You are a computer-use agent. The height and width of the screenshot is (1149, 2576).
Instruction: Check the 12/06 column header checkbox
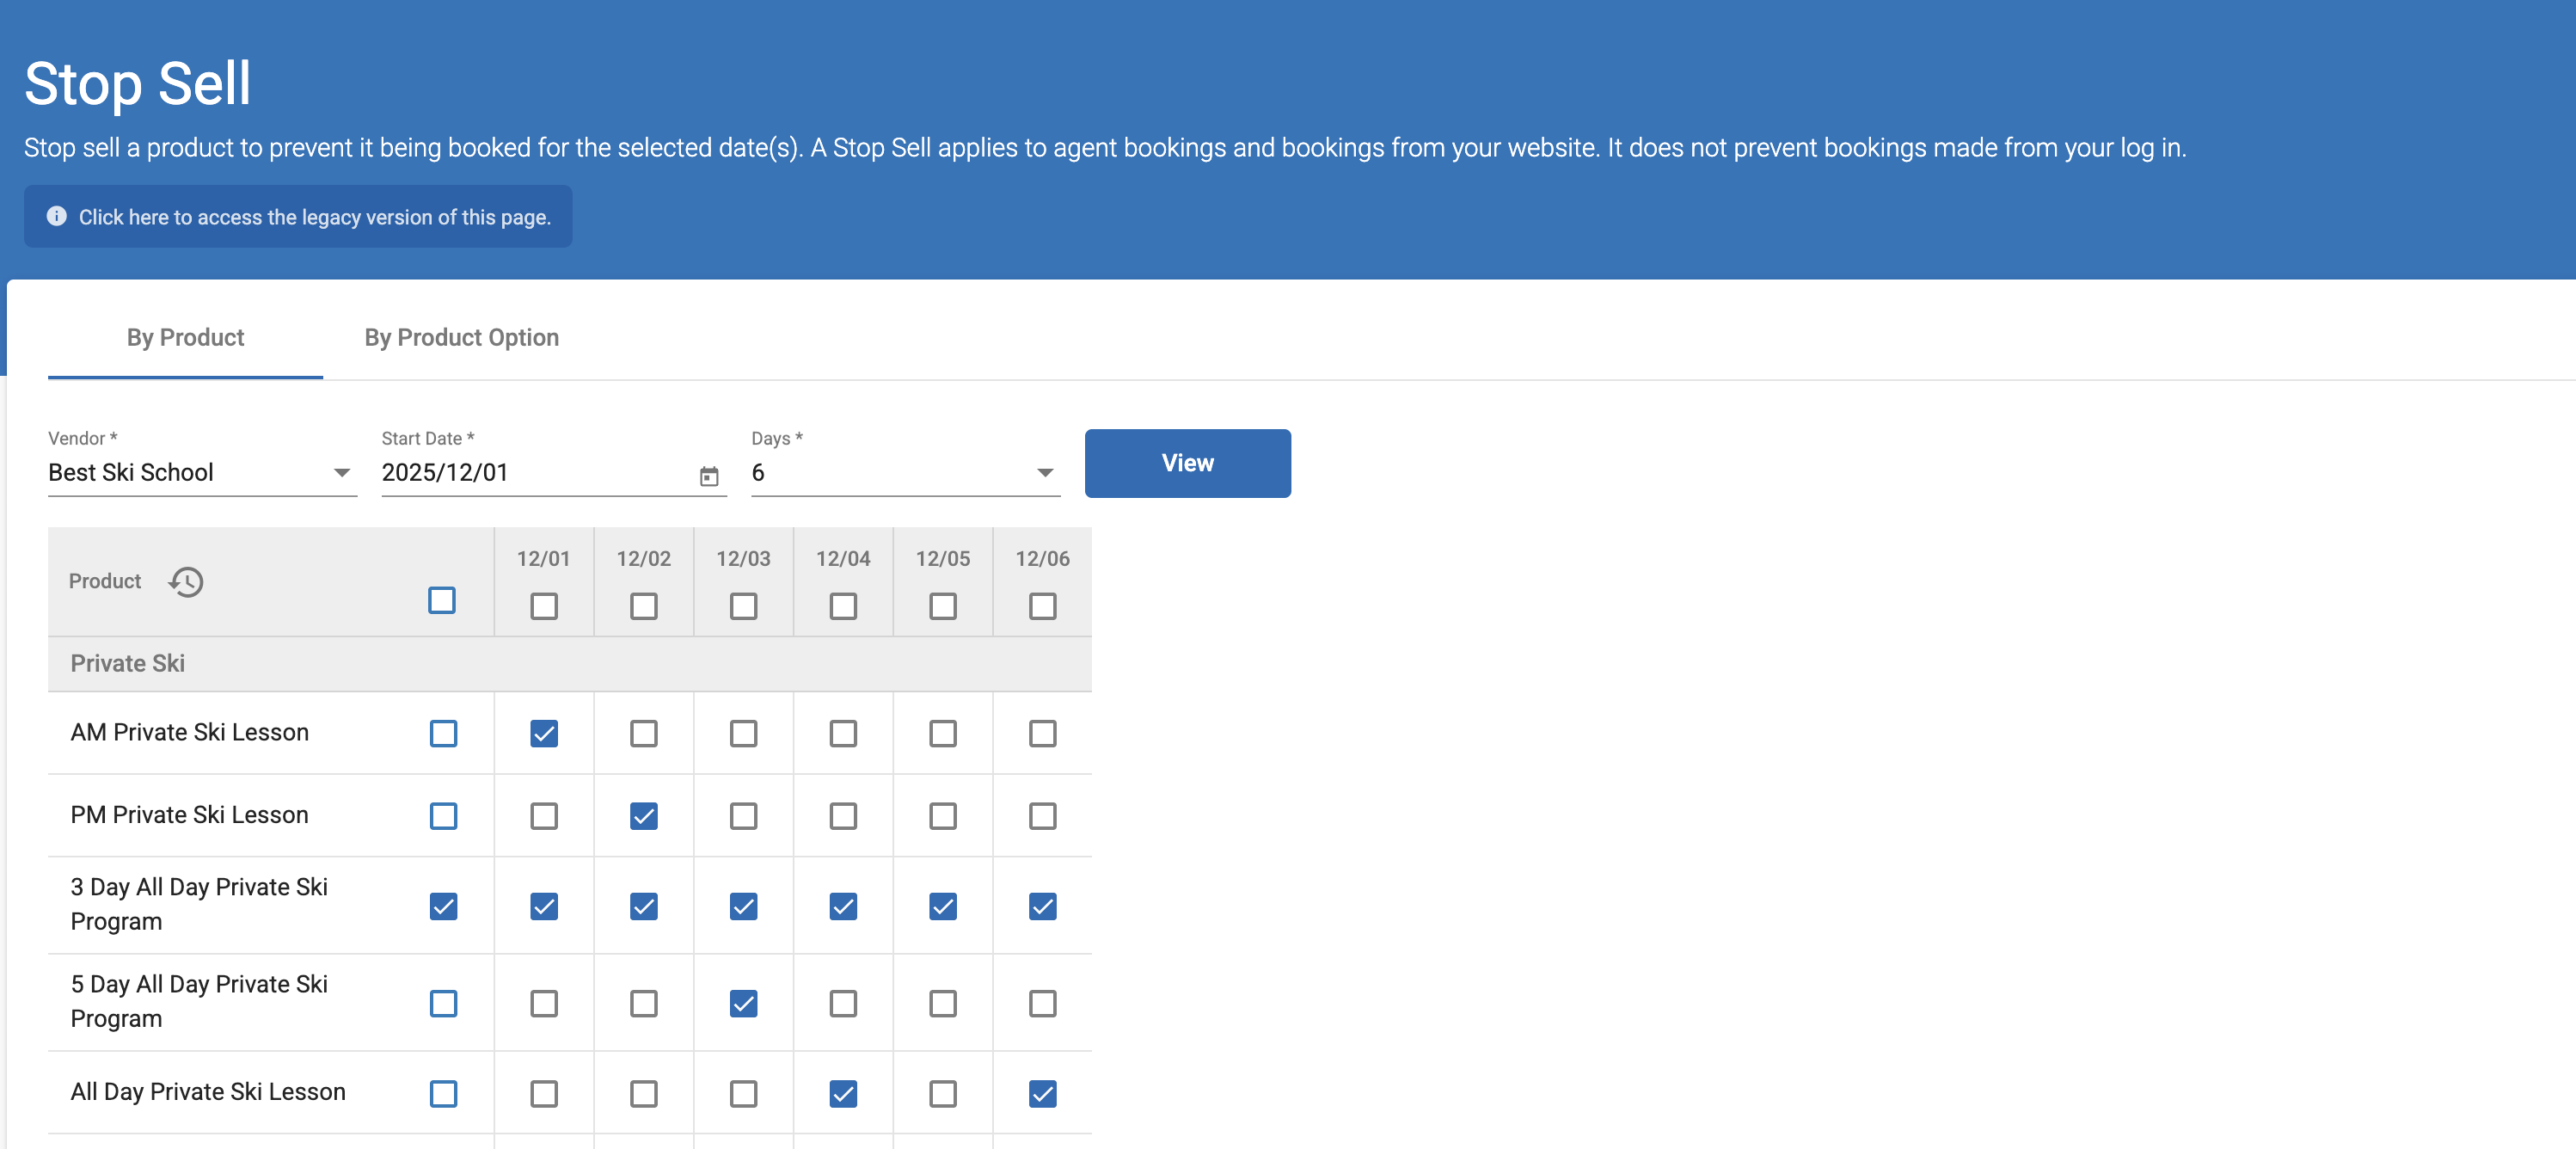1042,606
